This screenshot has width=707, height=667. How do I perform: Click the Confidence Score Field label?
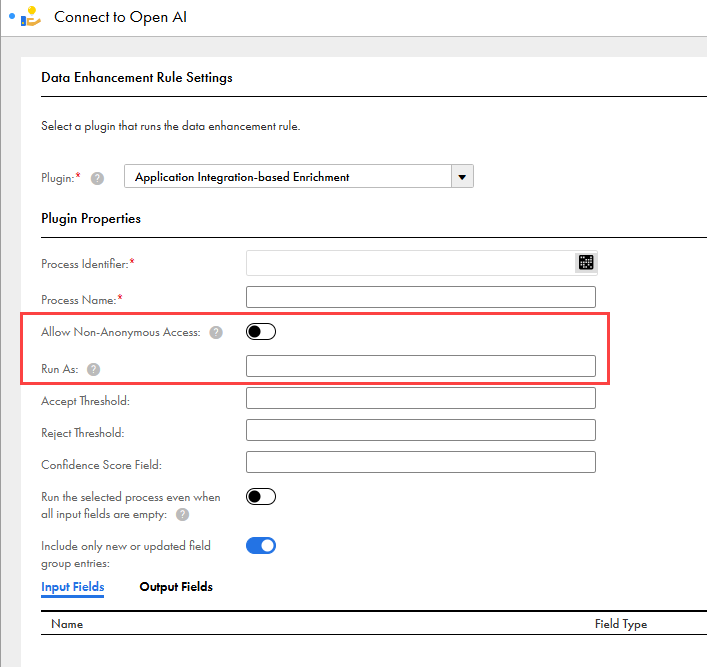coord(101,465)
